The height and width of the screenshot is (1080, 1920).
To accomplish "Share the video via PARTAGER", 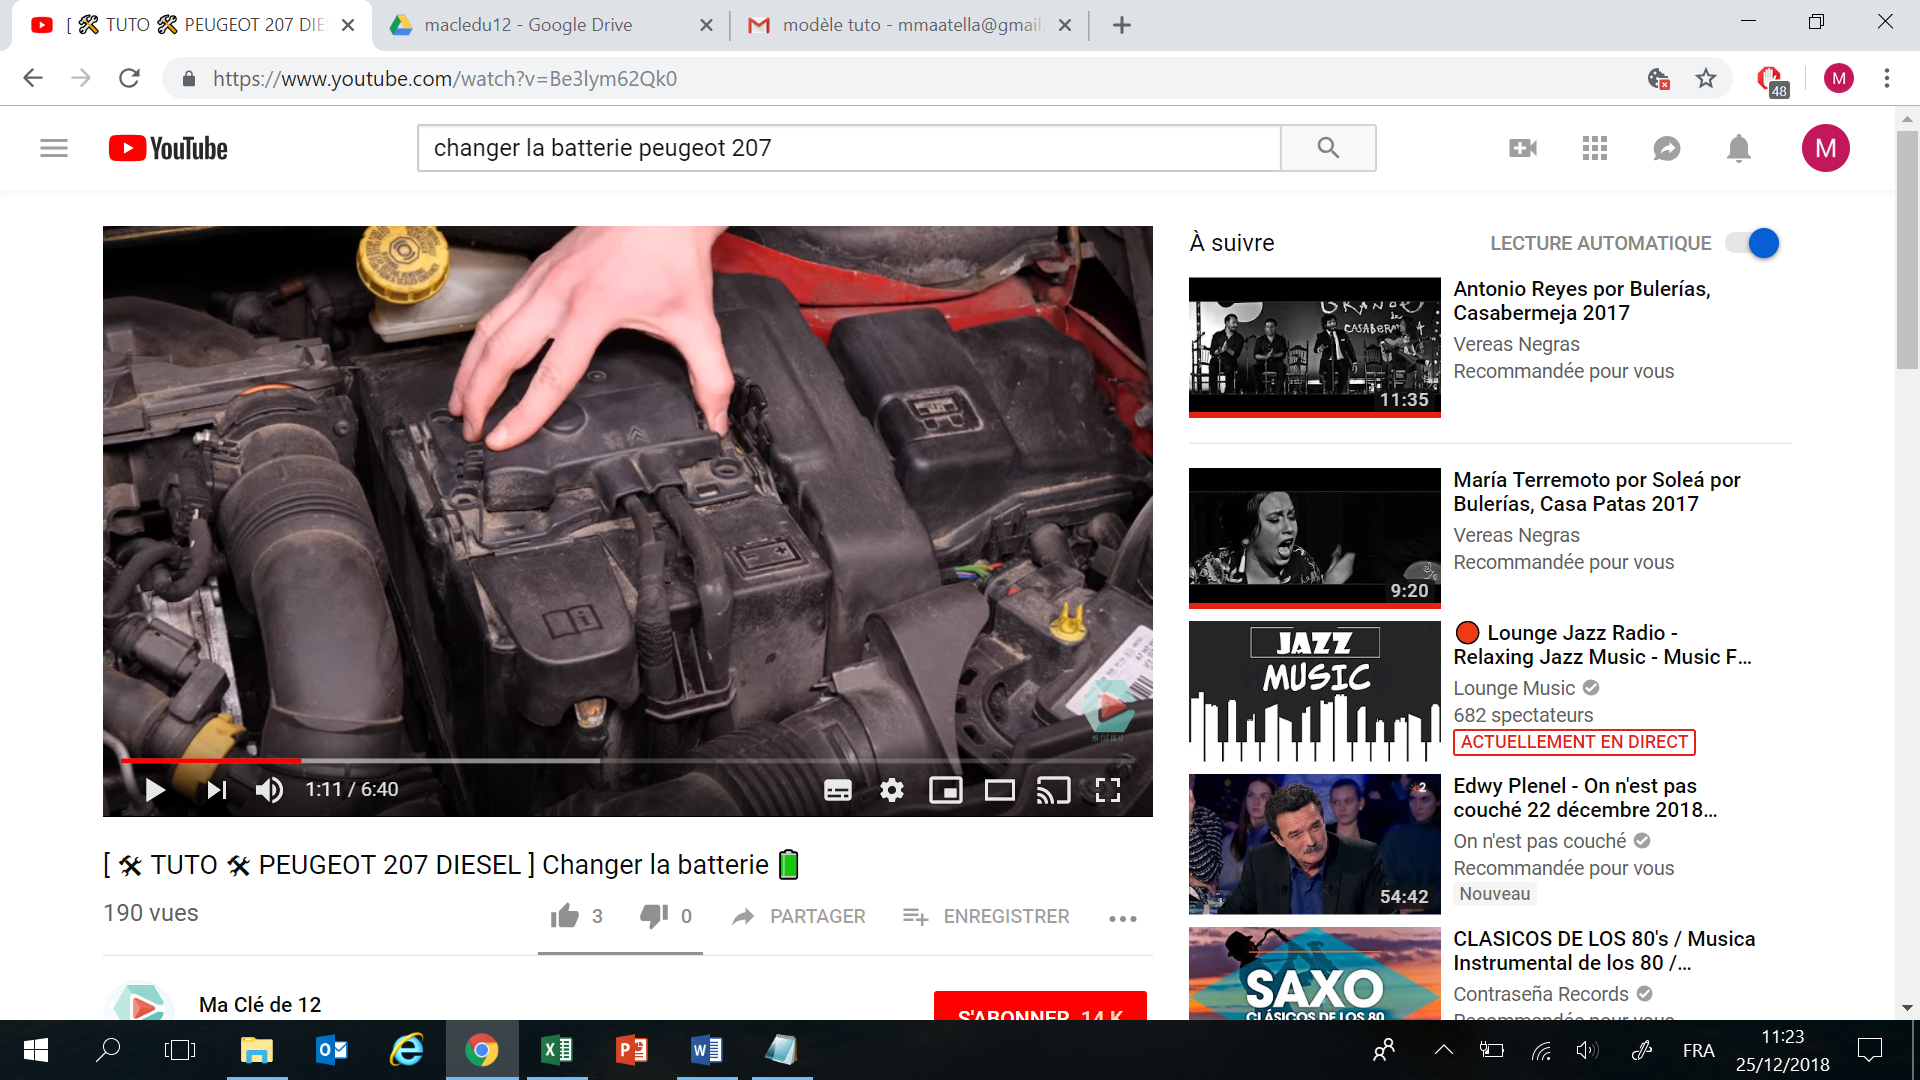I will click(x=798, y=916).
